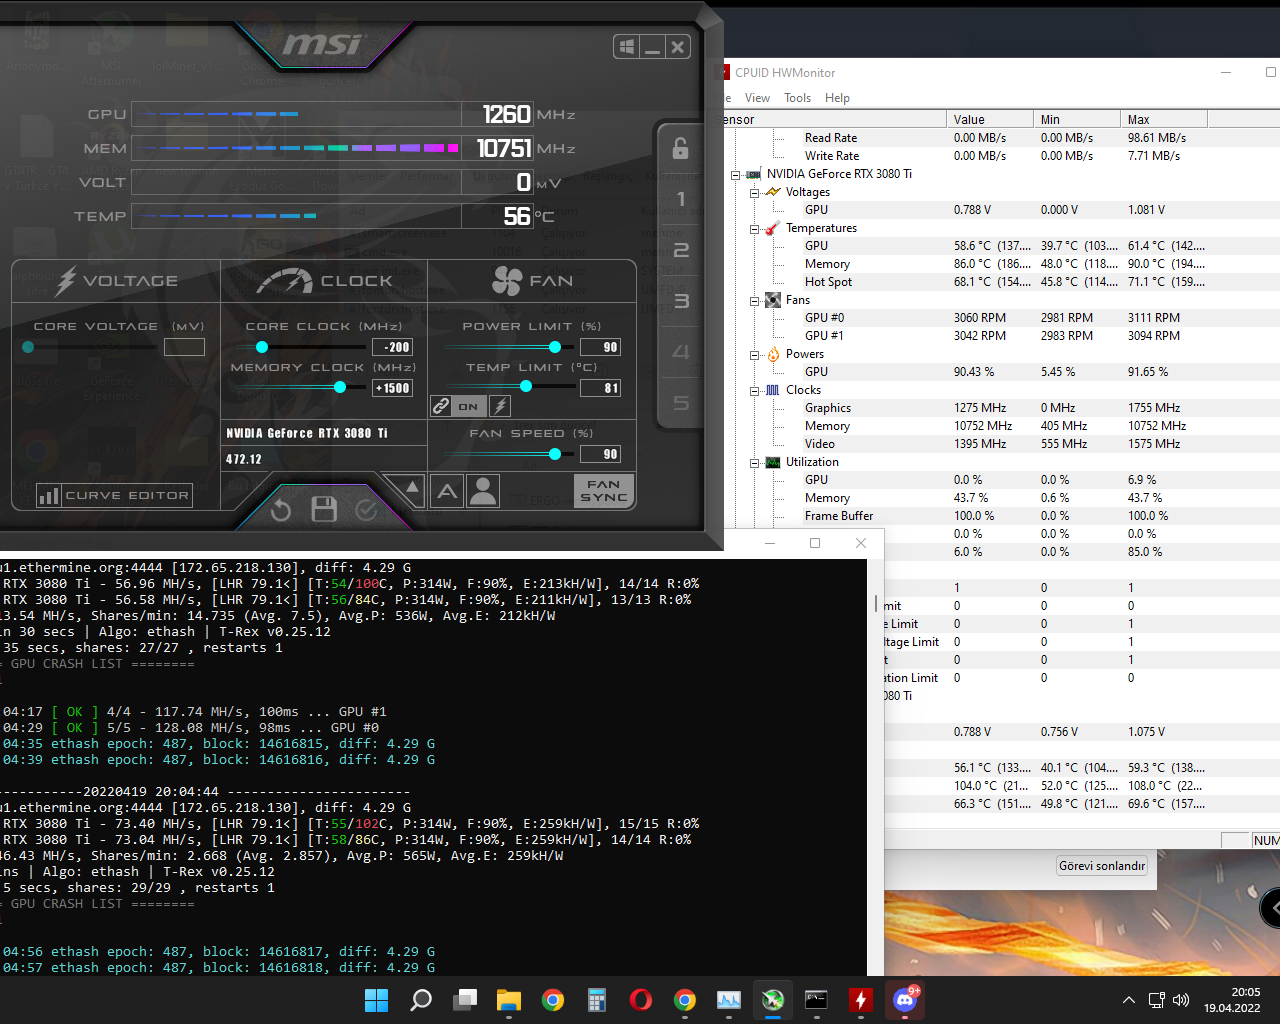This screenshot has width=1280, height=1024.
Task: Open the Curve Editor in Afterburner
Action: pyautogui.click(x=113, y=495)
